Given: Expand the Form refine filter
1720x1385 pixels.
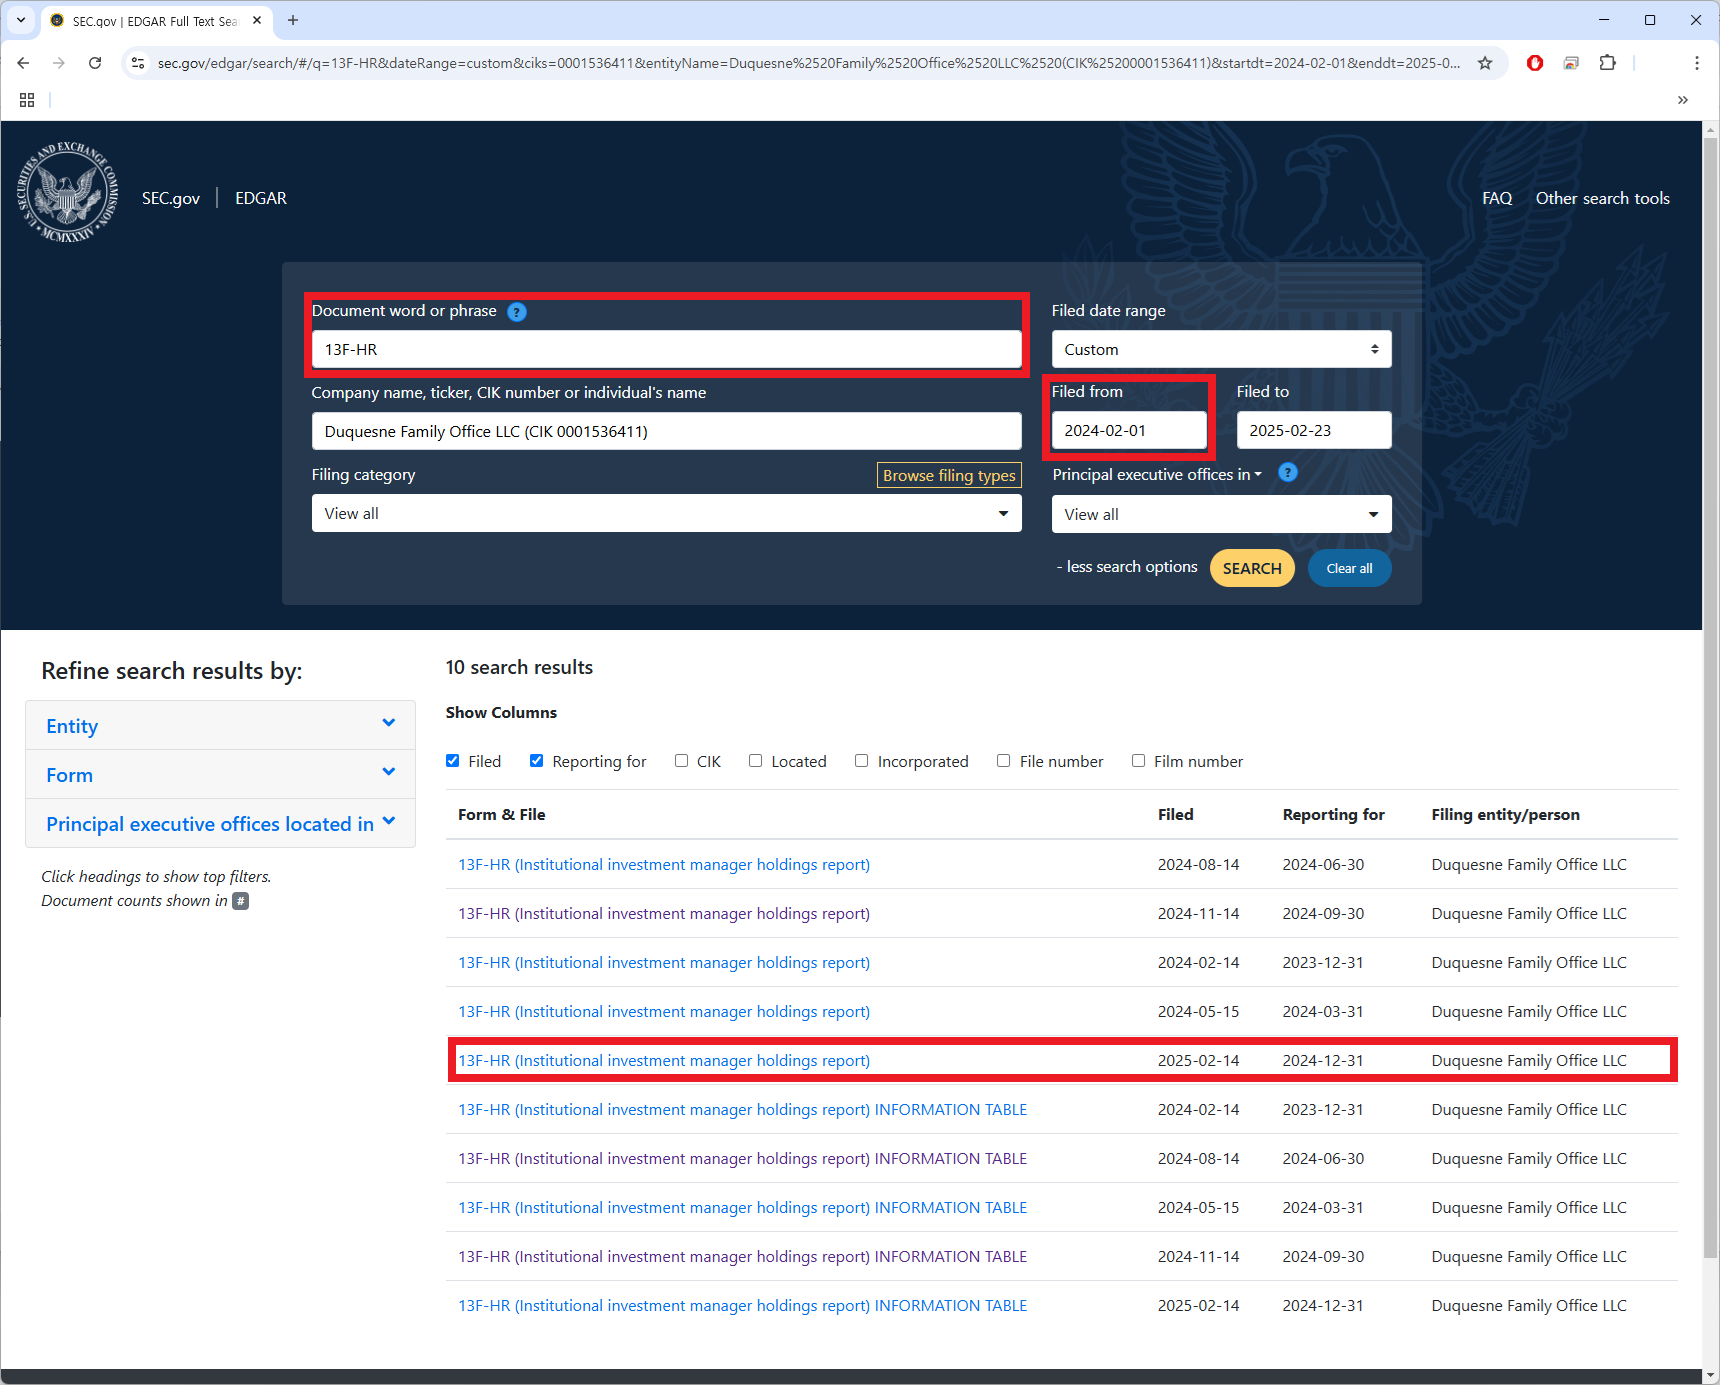Looking at the screenshot, I should (x=220, y=774).
